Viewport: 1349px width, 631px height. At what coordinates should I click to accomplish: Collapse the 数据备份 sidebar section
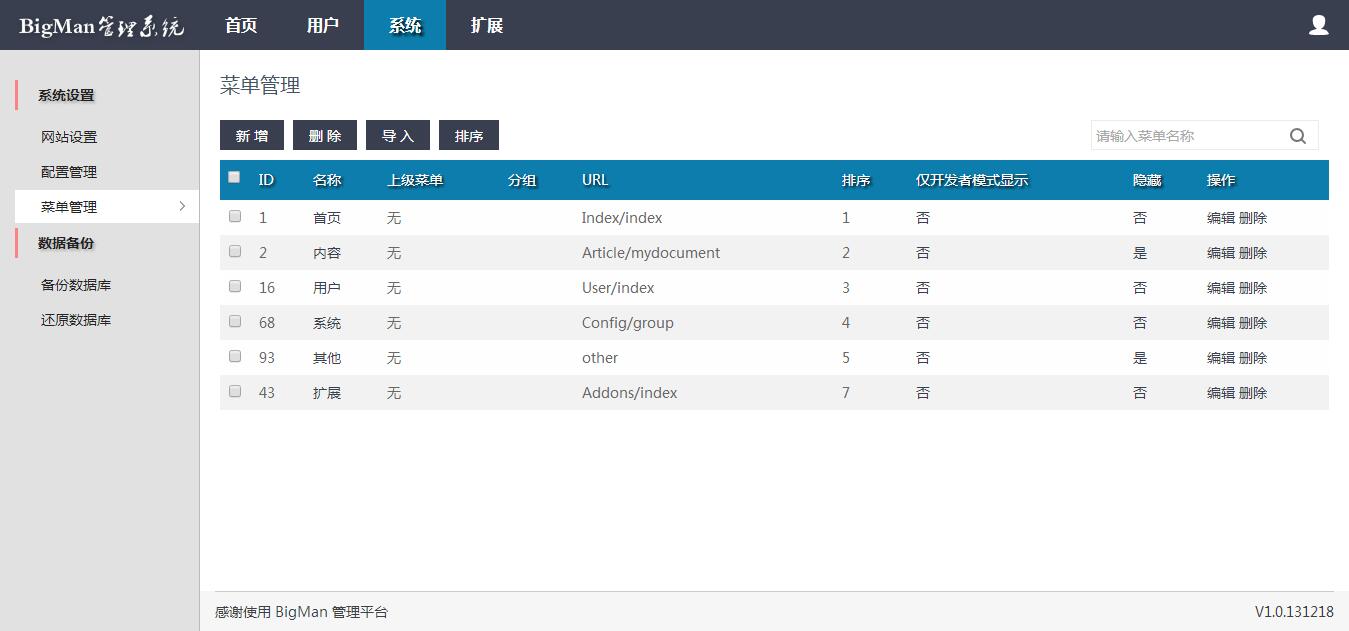(66, 243)
